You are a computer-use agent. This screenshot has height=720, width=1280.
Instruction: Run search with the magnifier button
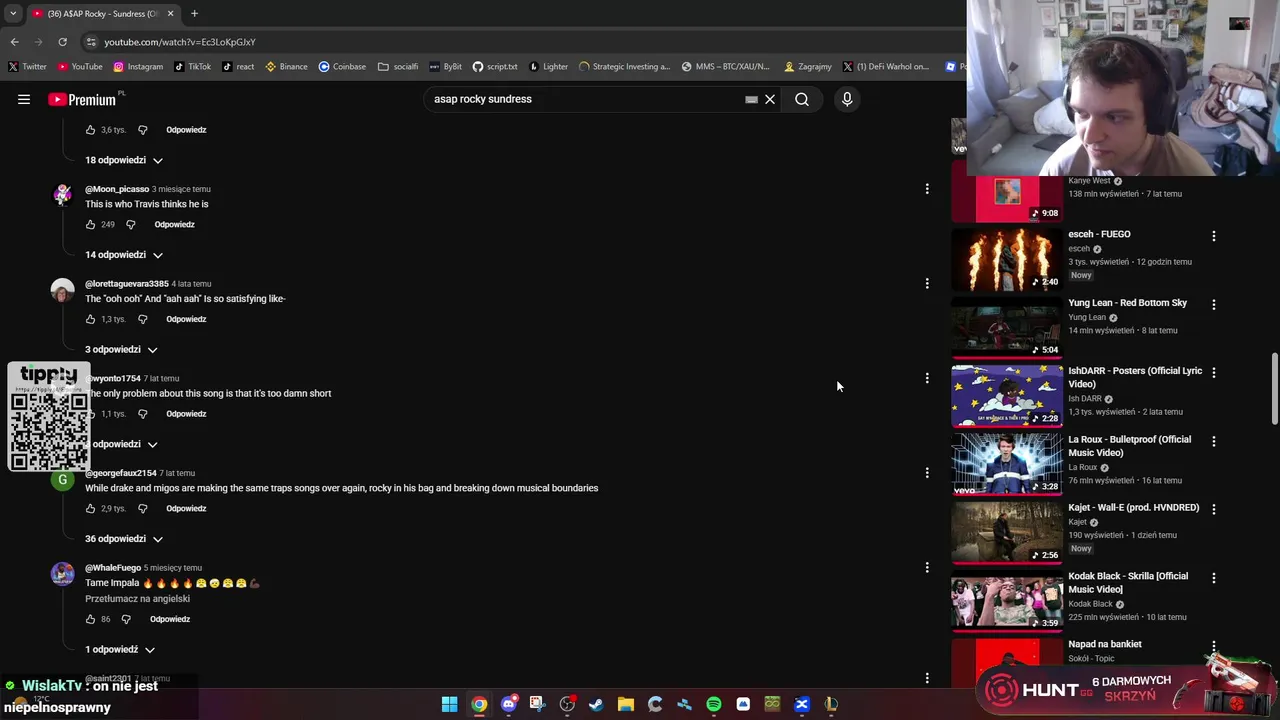point(802,99)
